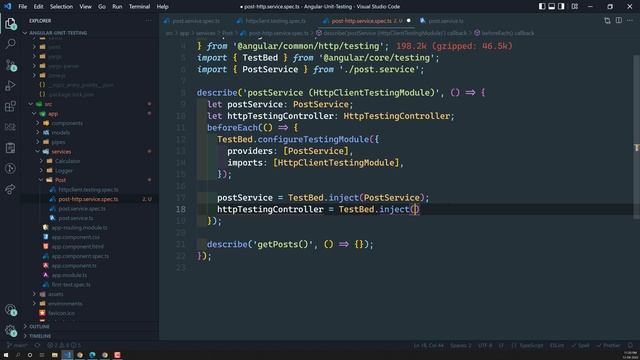Click taskbar search icon
The width and height of the screenshot is (640, 360).
coord(18,355)
